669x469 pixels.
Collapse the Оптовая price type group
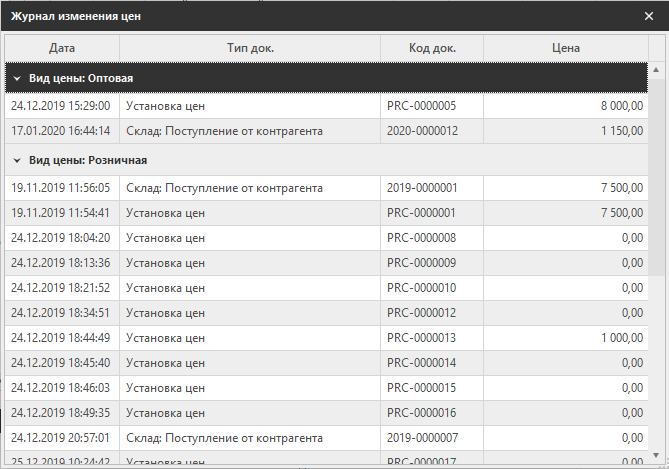coord(17,78)
